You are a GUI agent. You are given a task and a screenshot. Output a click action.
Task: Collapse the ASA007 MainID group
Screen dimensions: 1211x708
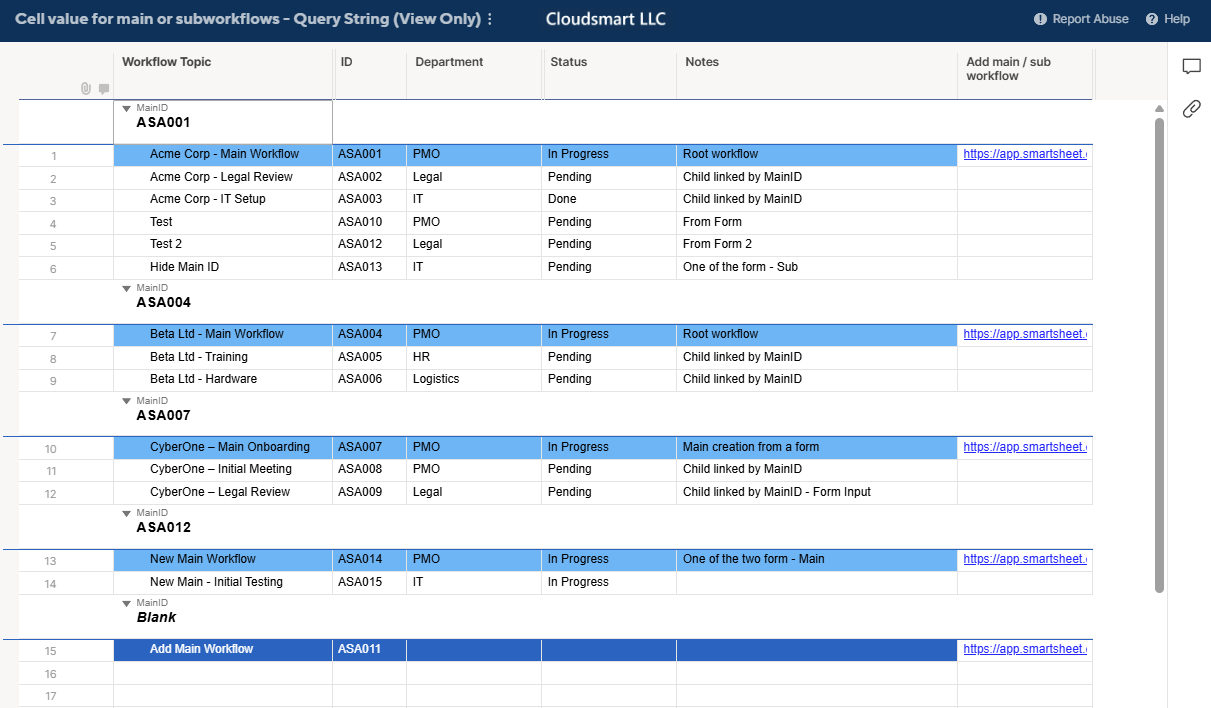click(127, 400)
